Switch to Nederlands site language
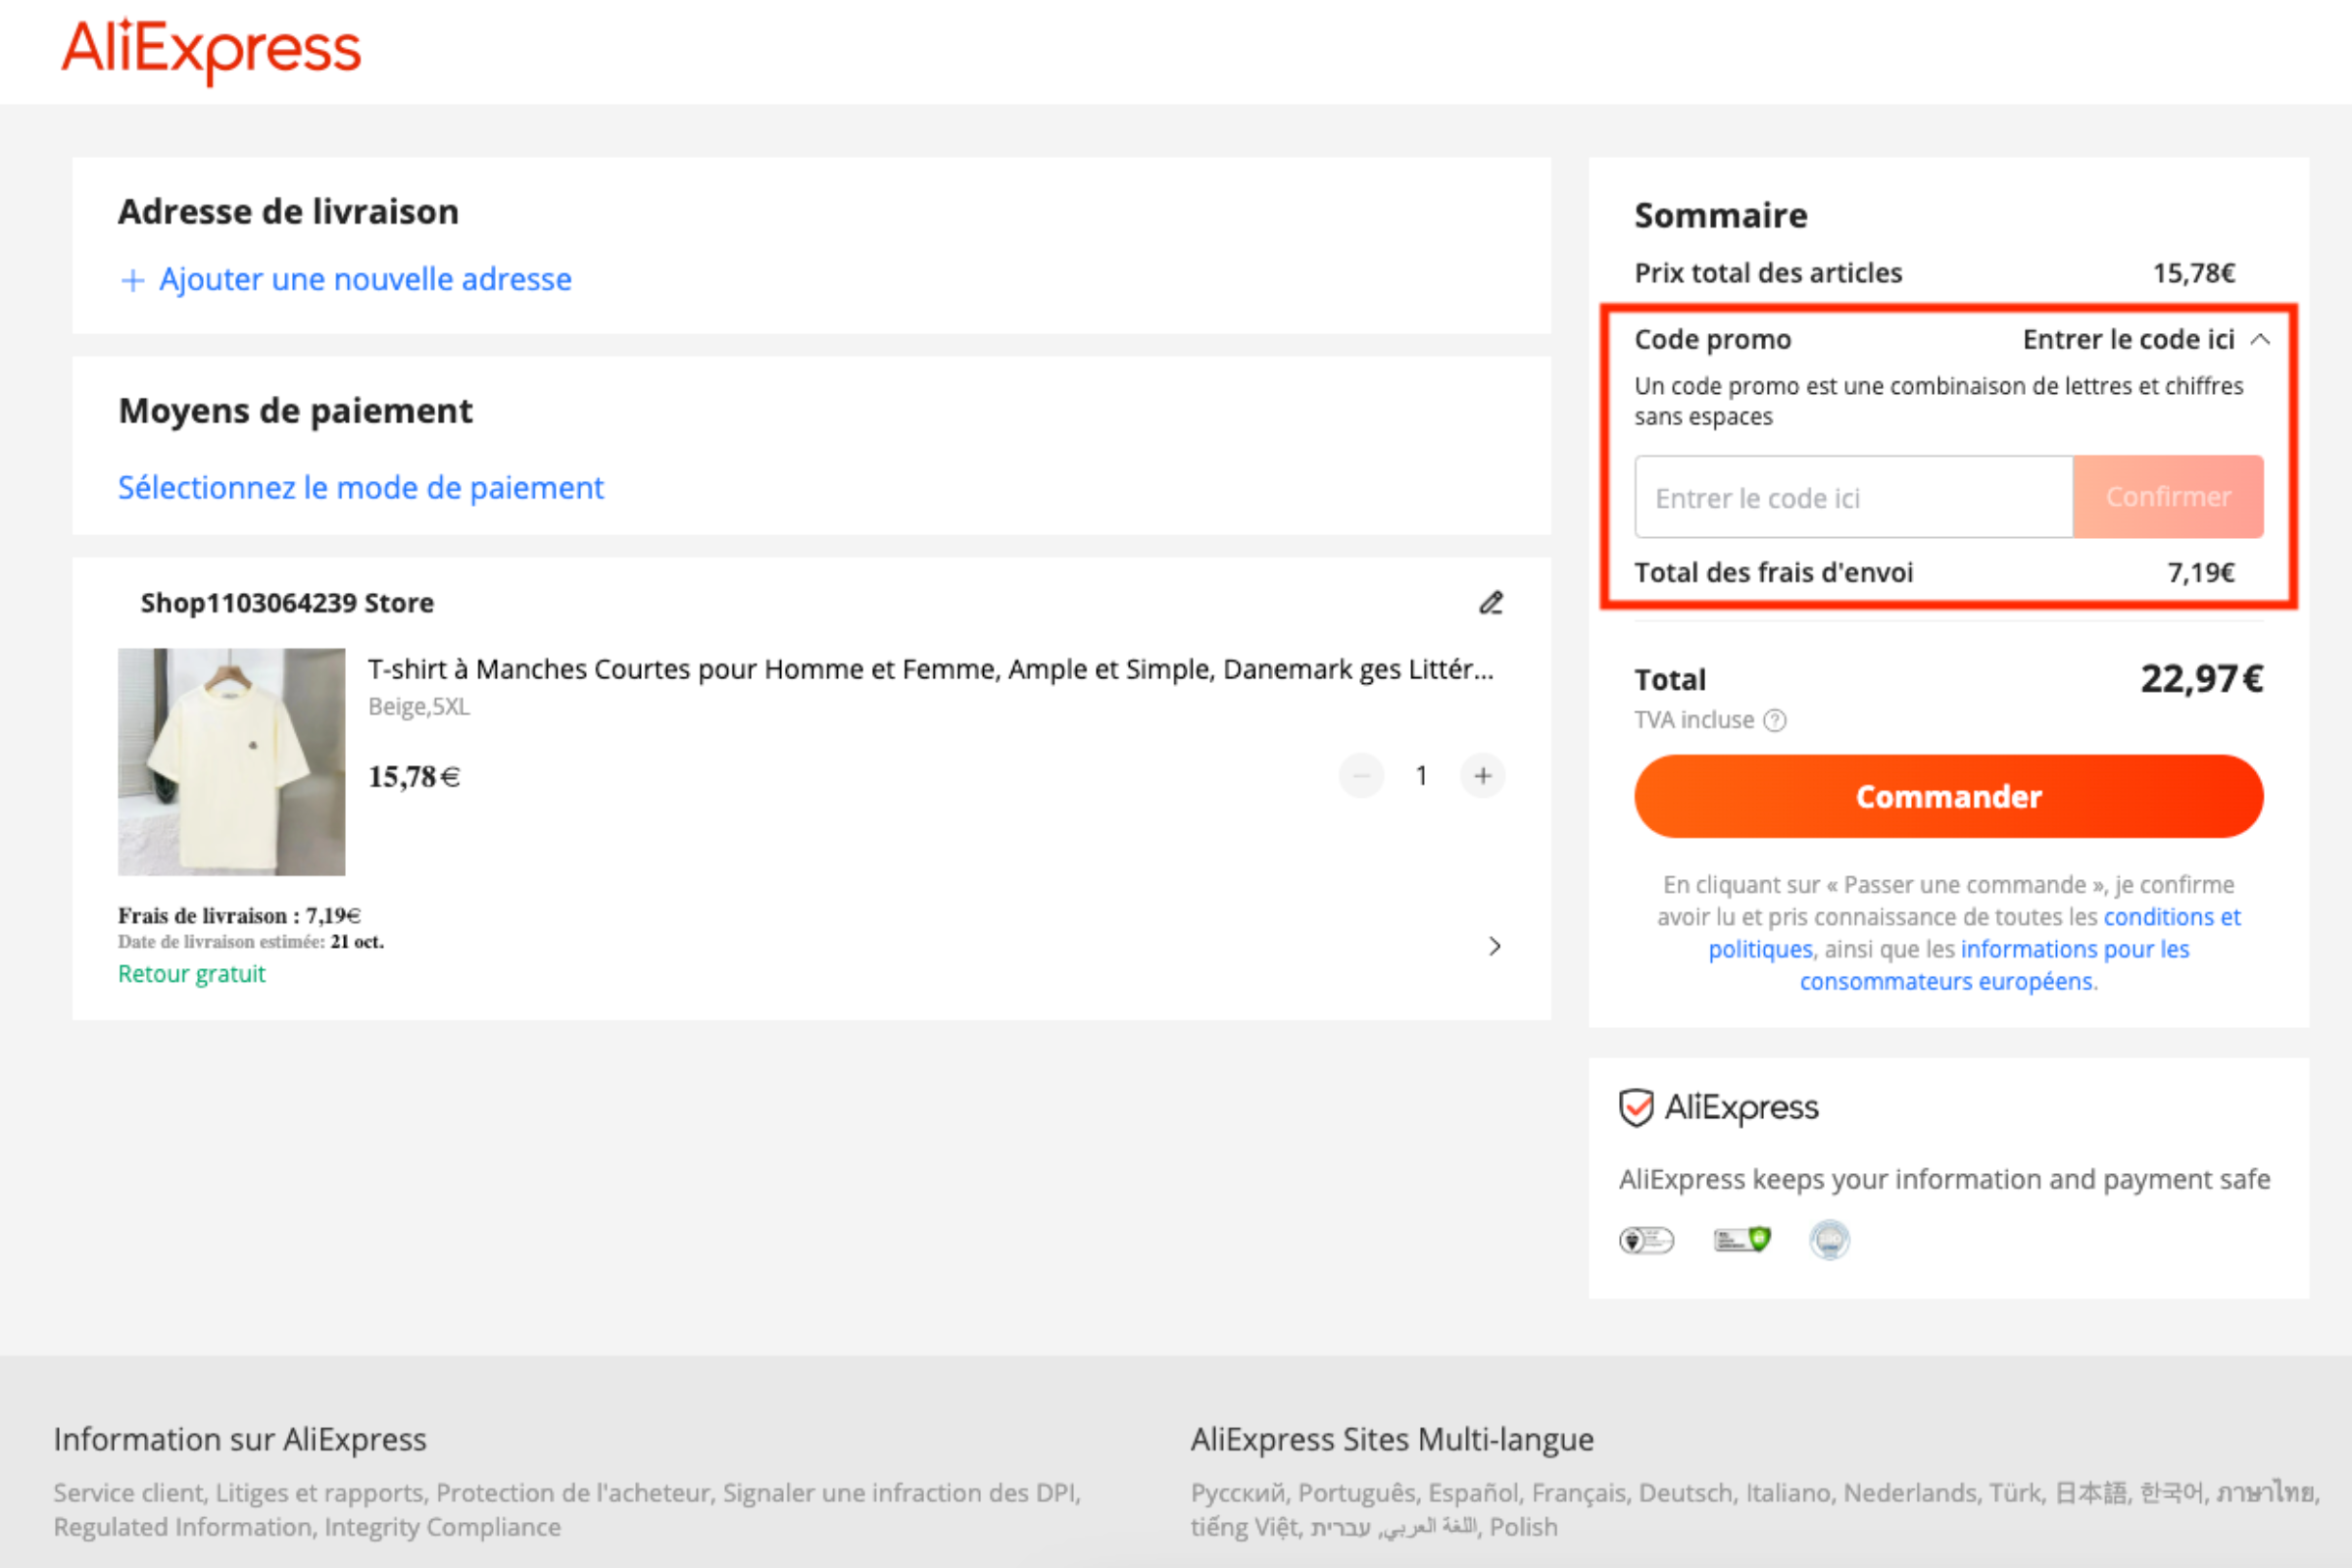The image size is (2352, 1568). click(1911, 1493)
